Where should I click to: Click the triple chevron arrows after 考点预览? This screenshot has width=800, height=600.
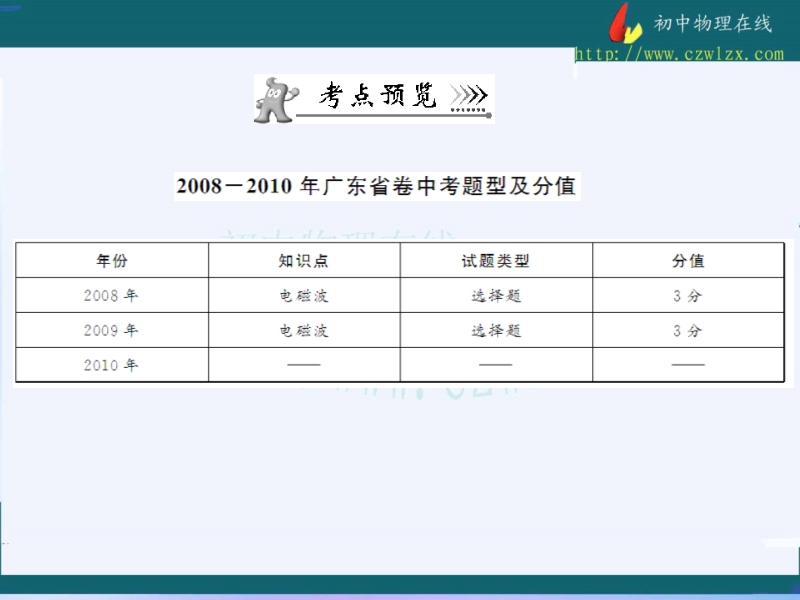click(469, 96)
